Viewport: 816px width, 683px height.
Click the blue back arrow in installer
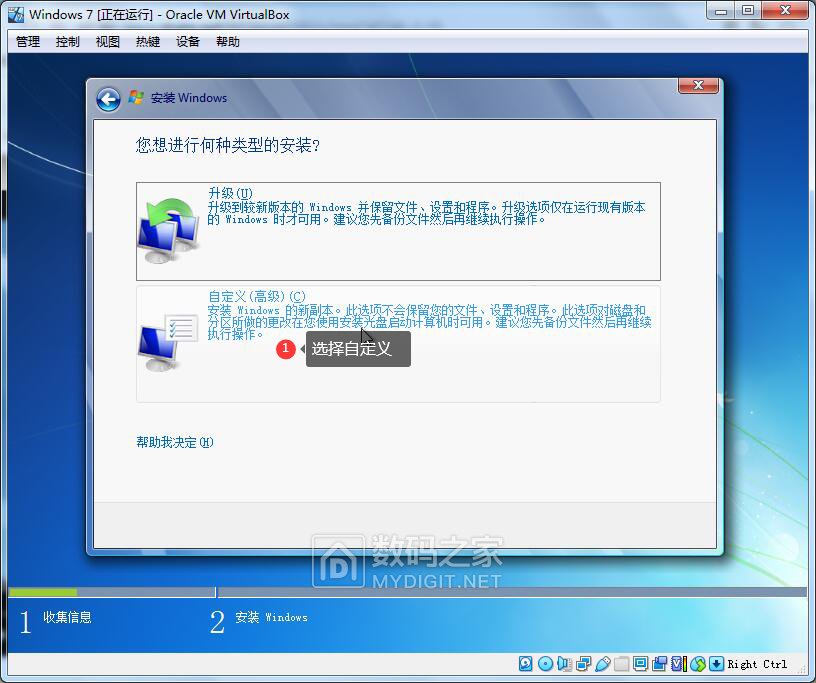[x=108, y=99]
